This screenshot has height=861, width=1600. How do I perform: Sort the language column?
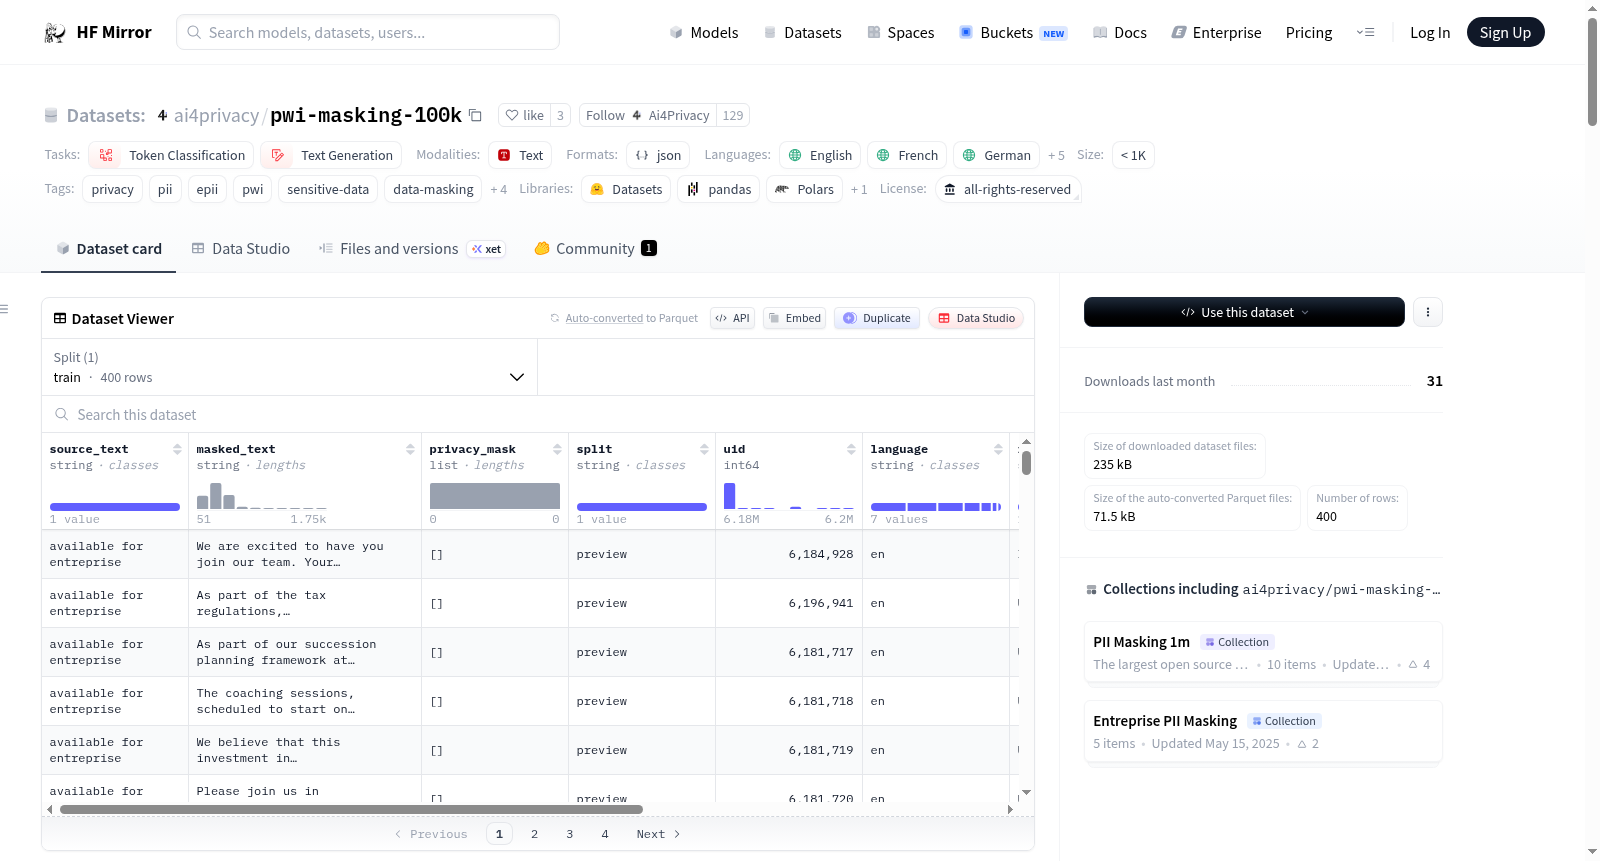point(998,449)
